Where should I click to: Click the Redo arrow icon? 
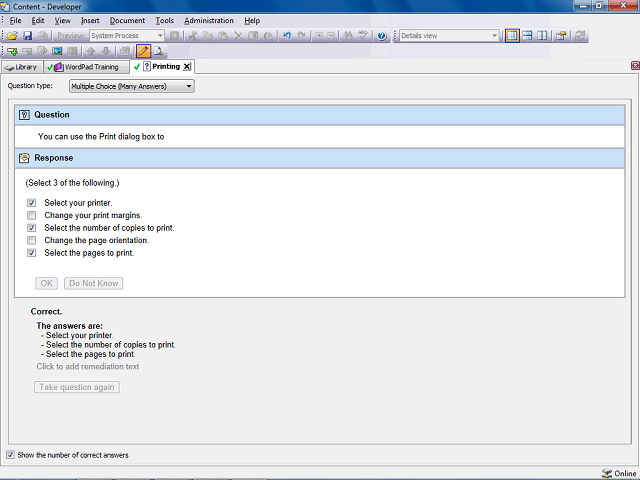coord(302,36)
